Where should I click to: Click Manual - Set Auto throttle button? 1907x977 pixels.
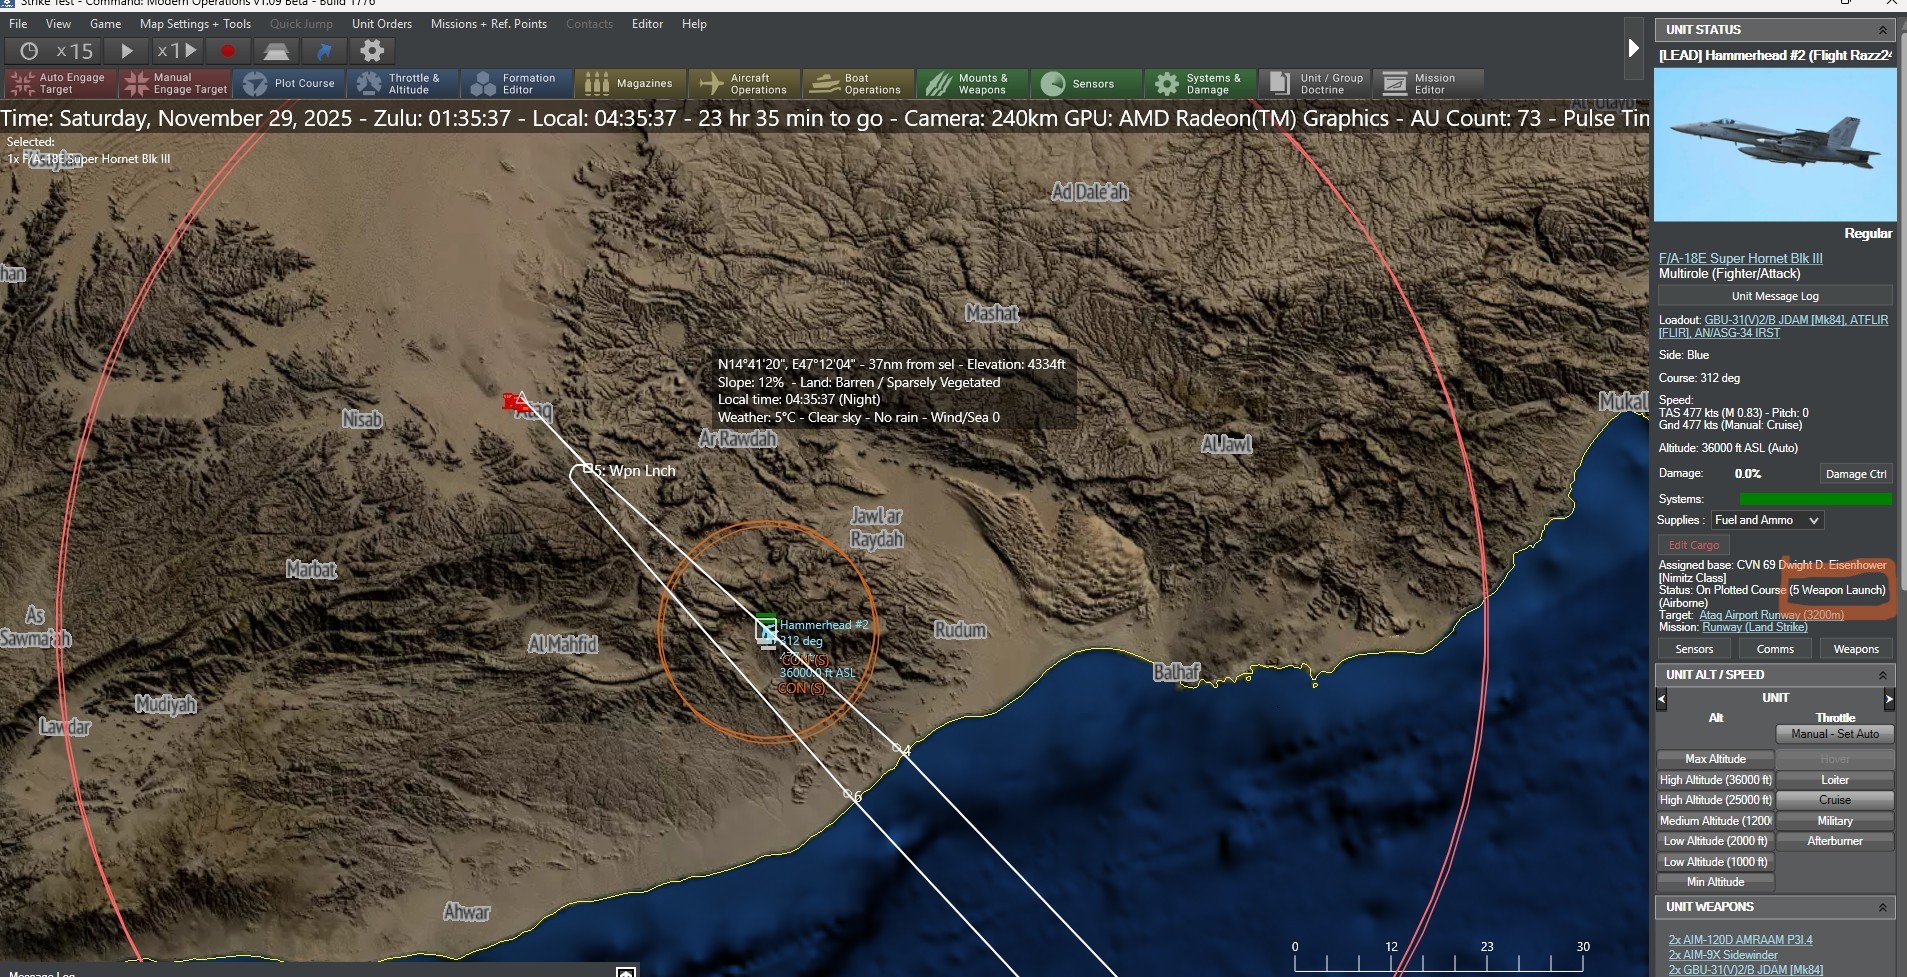click(1835, 734)
